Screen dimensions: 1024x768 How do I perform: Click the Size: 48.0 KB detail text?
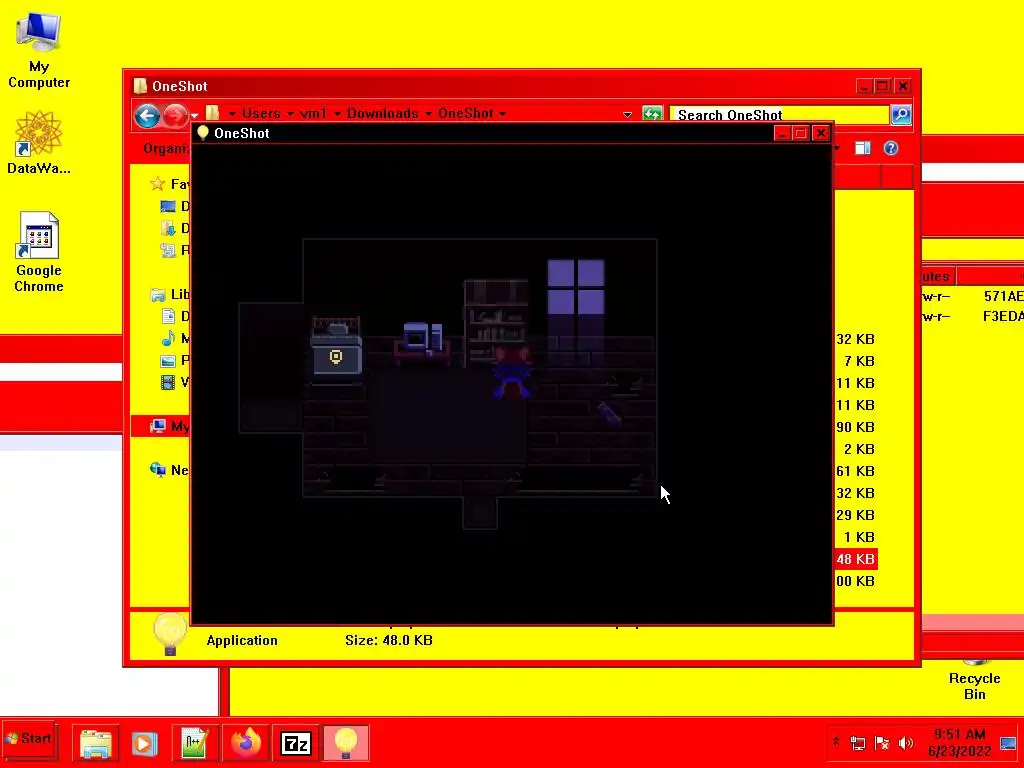[389, 641]
